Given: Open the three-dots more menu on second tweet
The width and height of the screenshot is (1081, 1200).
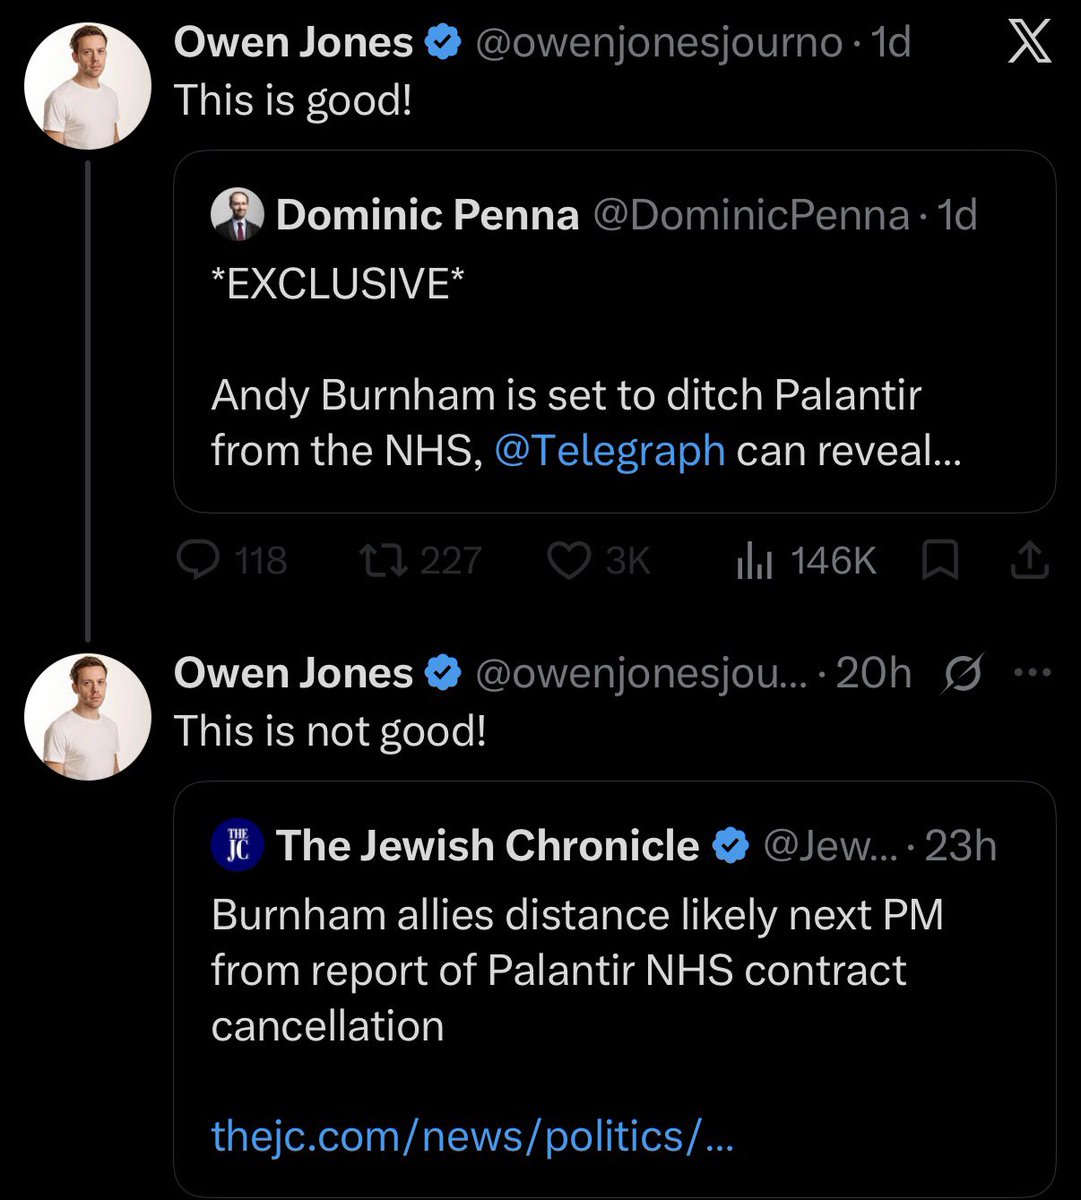Looking at the screenshot, I should point(1032,673).
